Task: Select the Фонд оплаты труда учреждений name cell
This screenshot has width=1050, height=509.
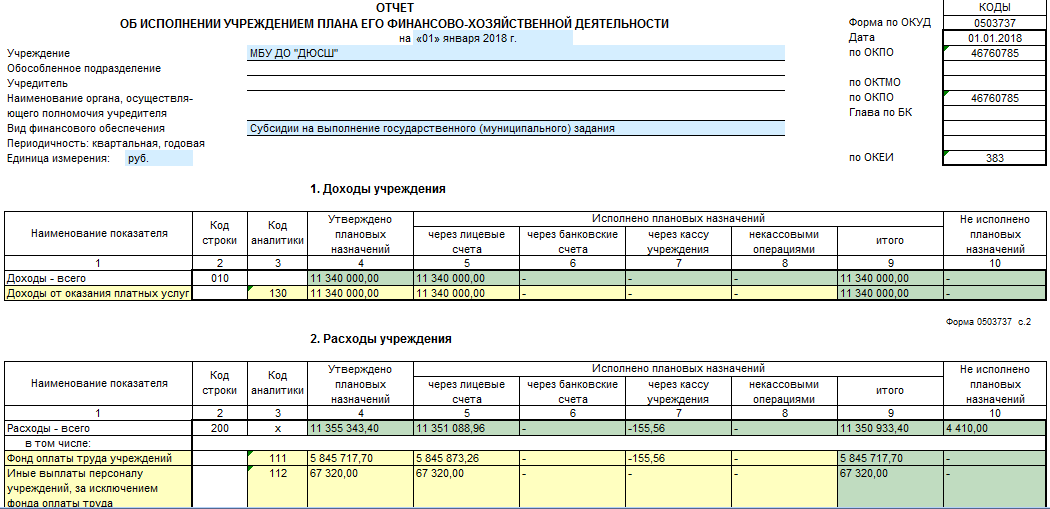Action: (98, 459)
